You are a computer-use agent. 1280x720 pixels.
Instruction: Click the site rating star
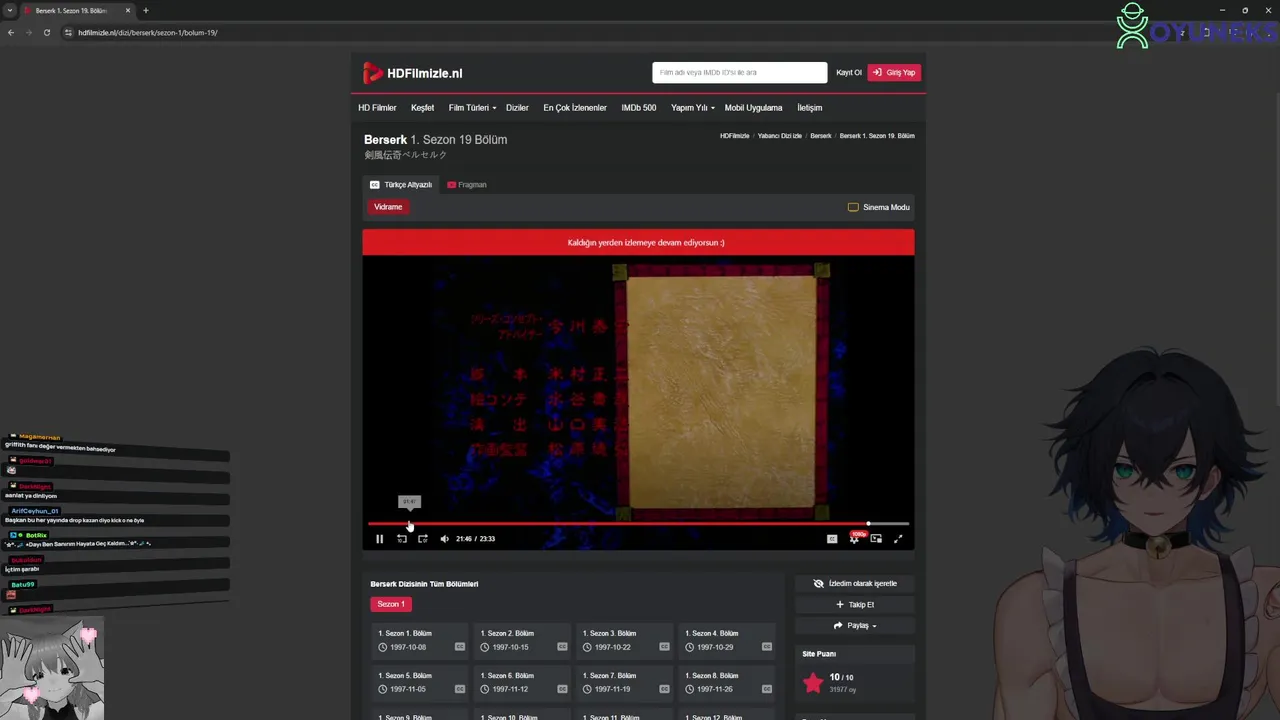(813, 683)
